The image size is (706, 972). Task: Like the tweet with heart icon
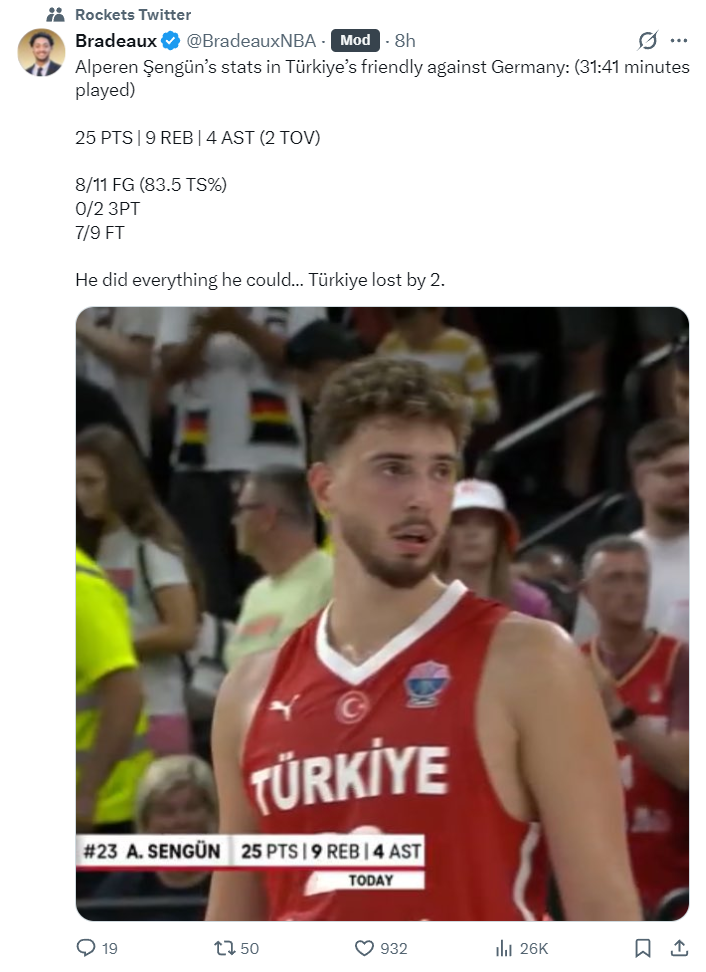(364, 948)
